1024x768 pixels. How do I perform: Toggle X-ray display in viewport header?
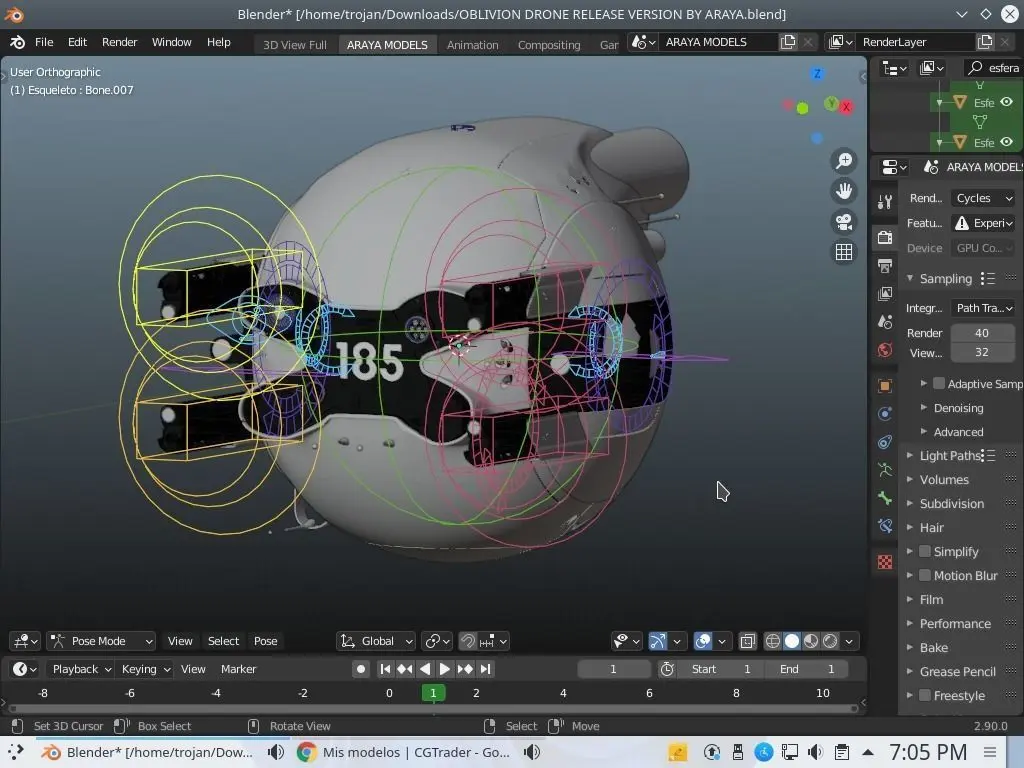[748, 641]
